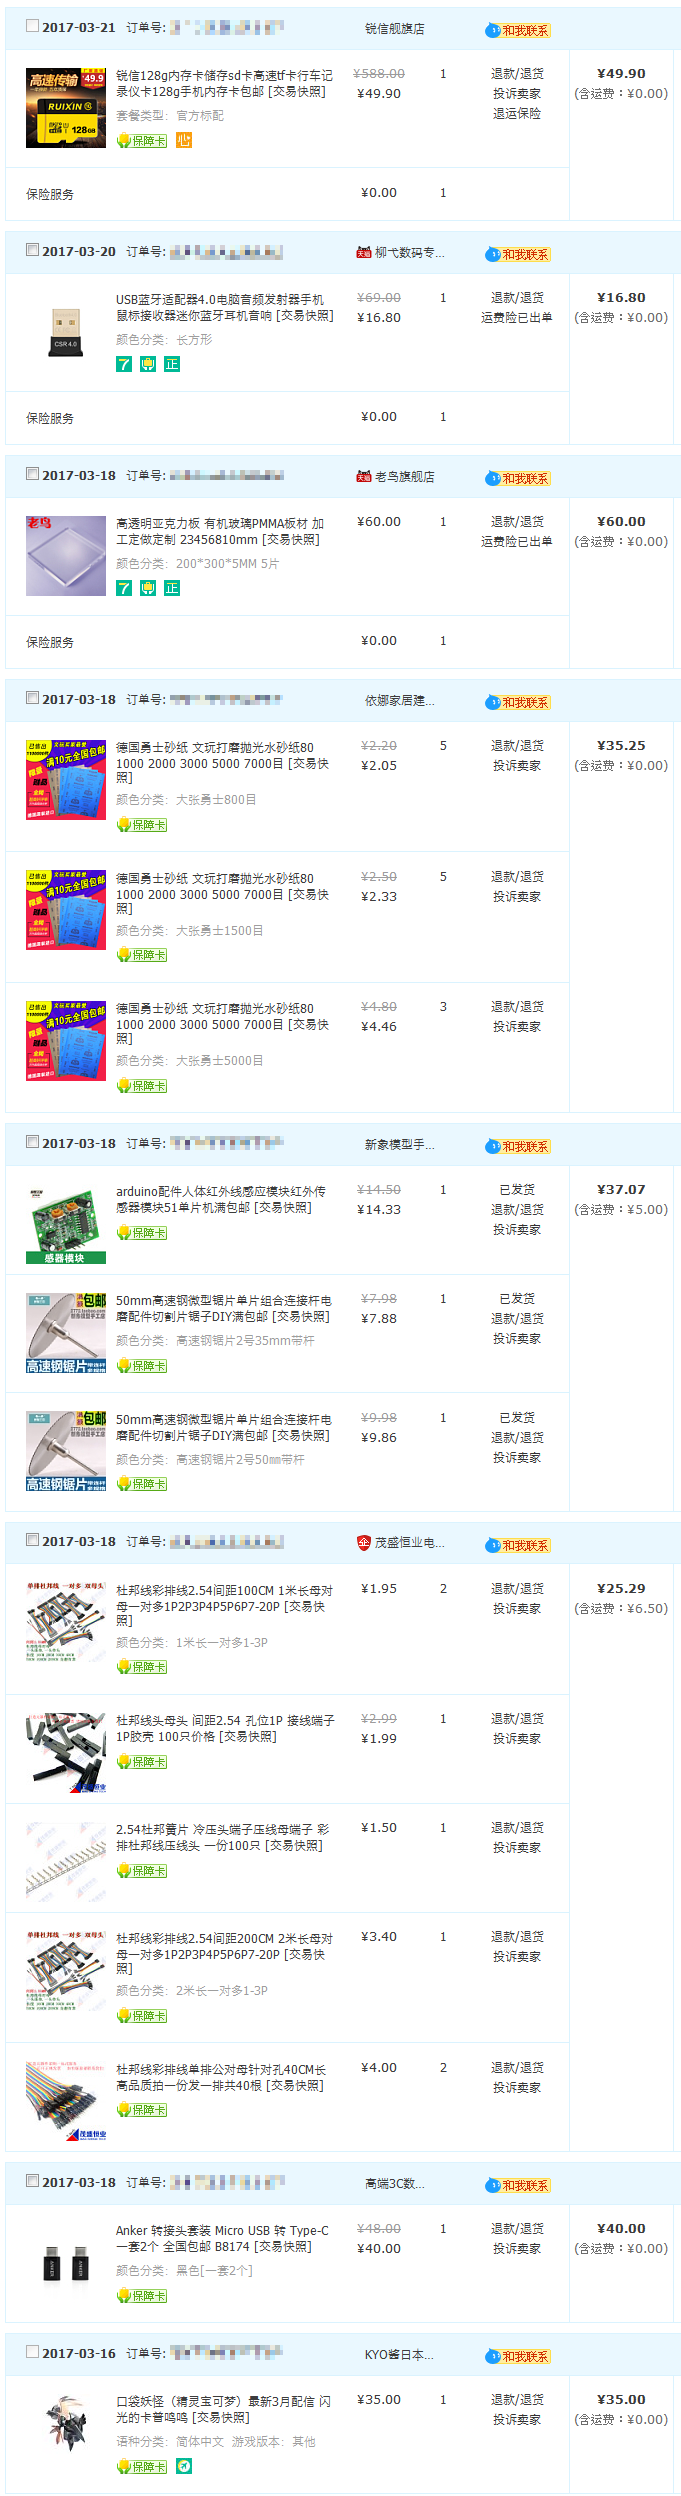Tick the 2017-03-20 order checkbox
The height and width of the screenshot is (2496, 681).
(33, 250)
